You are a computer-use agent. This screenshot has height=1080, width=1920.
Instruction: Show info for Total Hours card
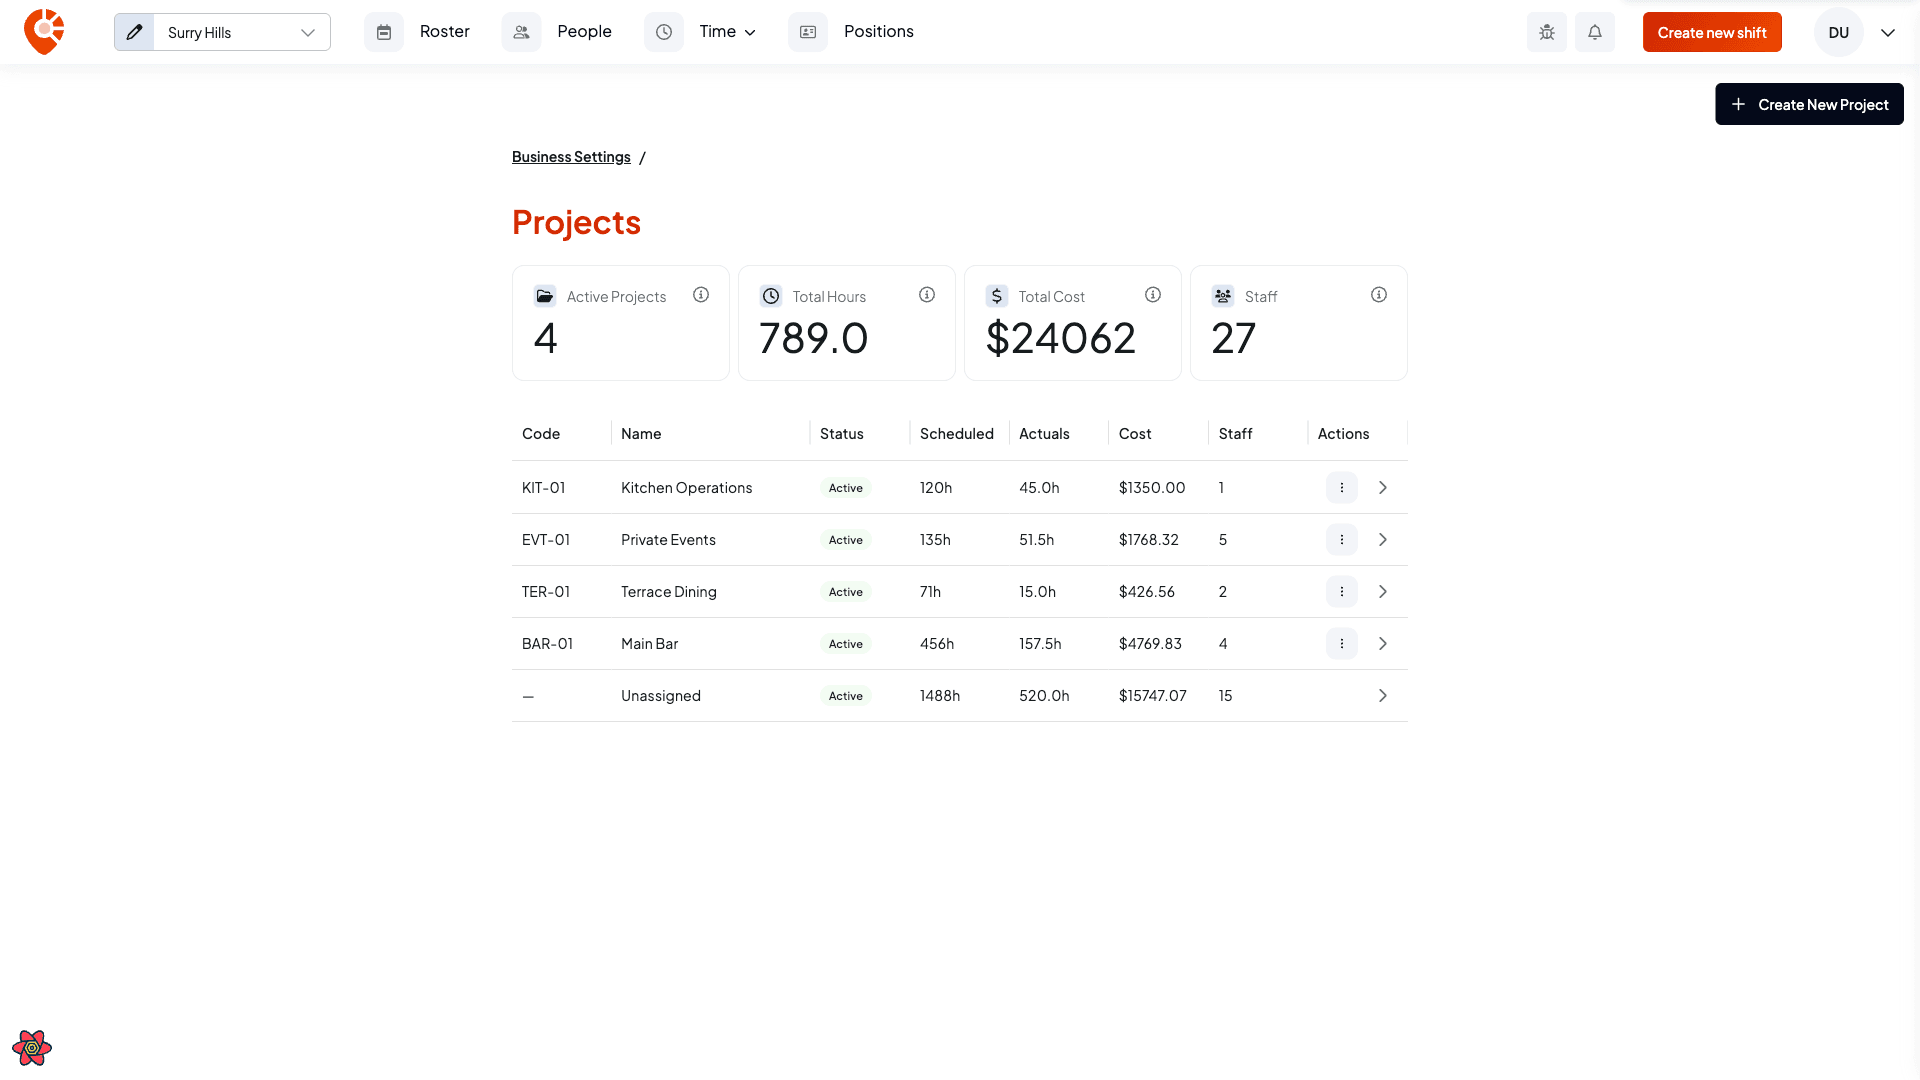(x=927, y=295)
